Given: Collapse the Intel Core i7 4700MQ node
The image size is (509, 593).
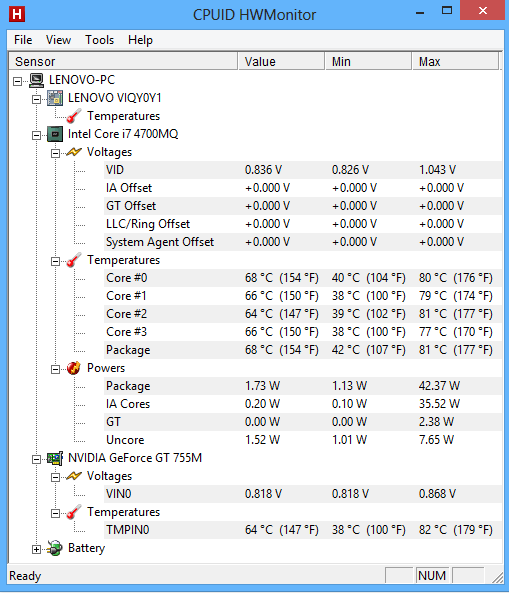Looking at the screenshot, I should [36, 135].
